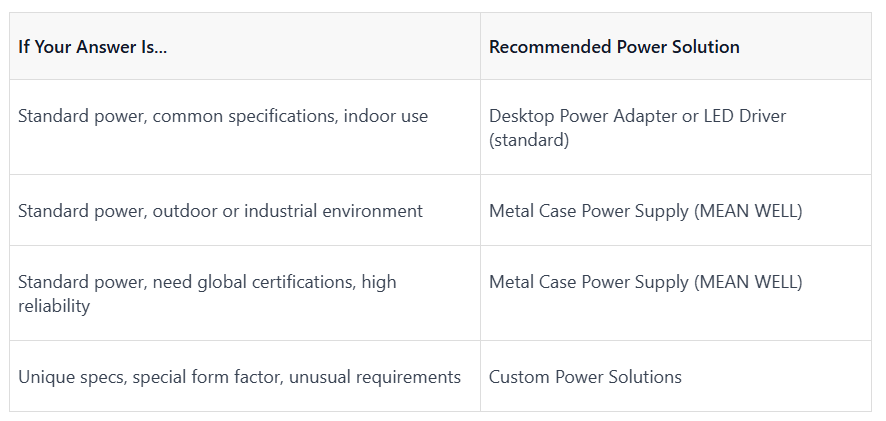Click the "Custom Power Solutions" cell
Screen dimensions: 886x421
(676, 376)
